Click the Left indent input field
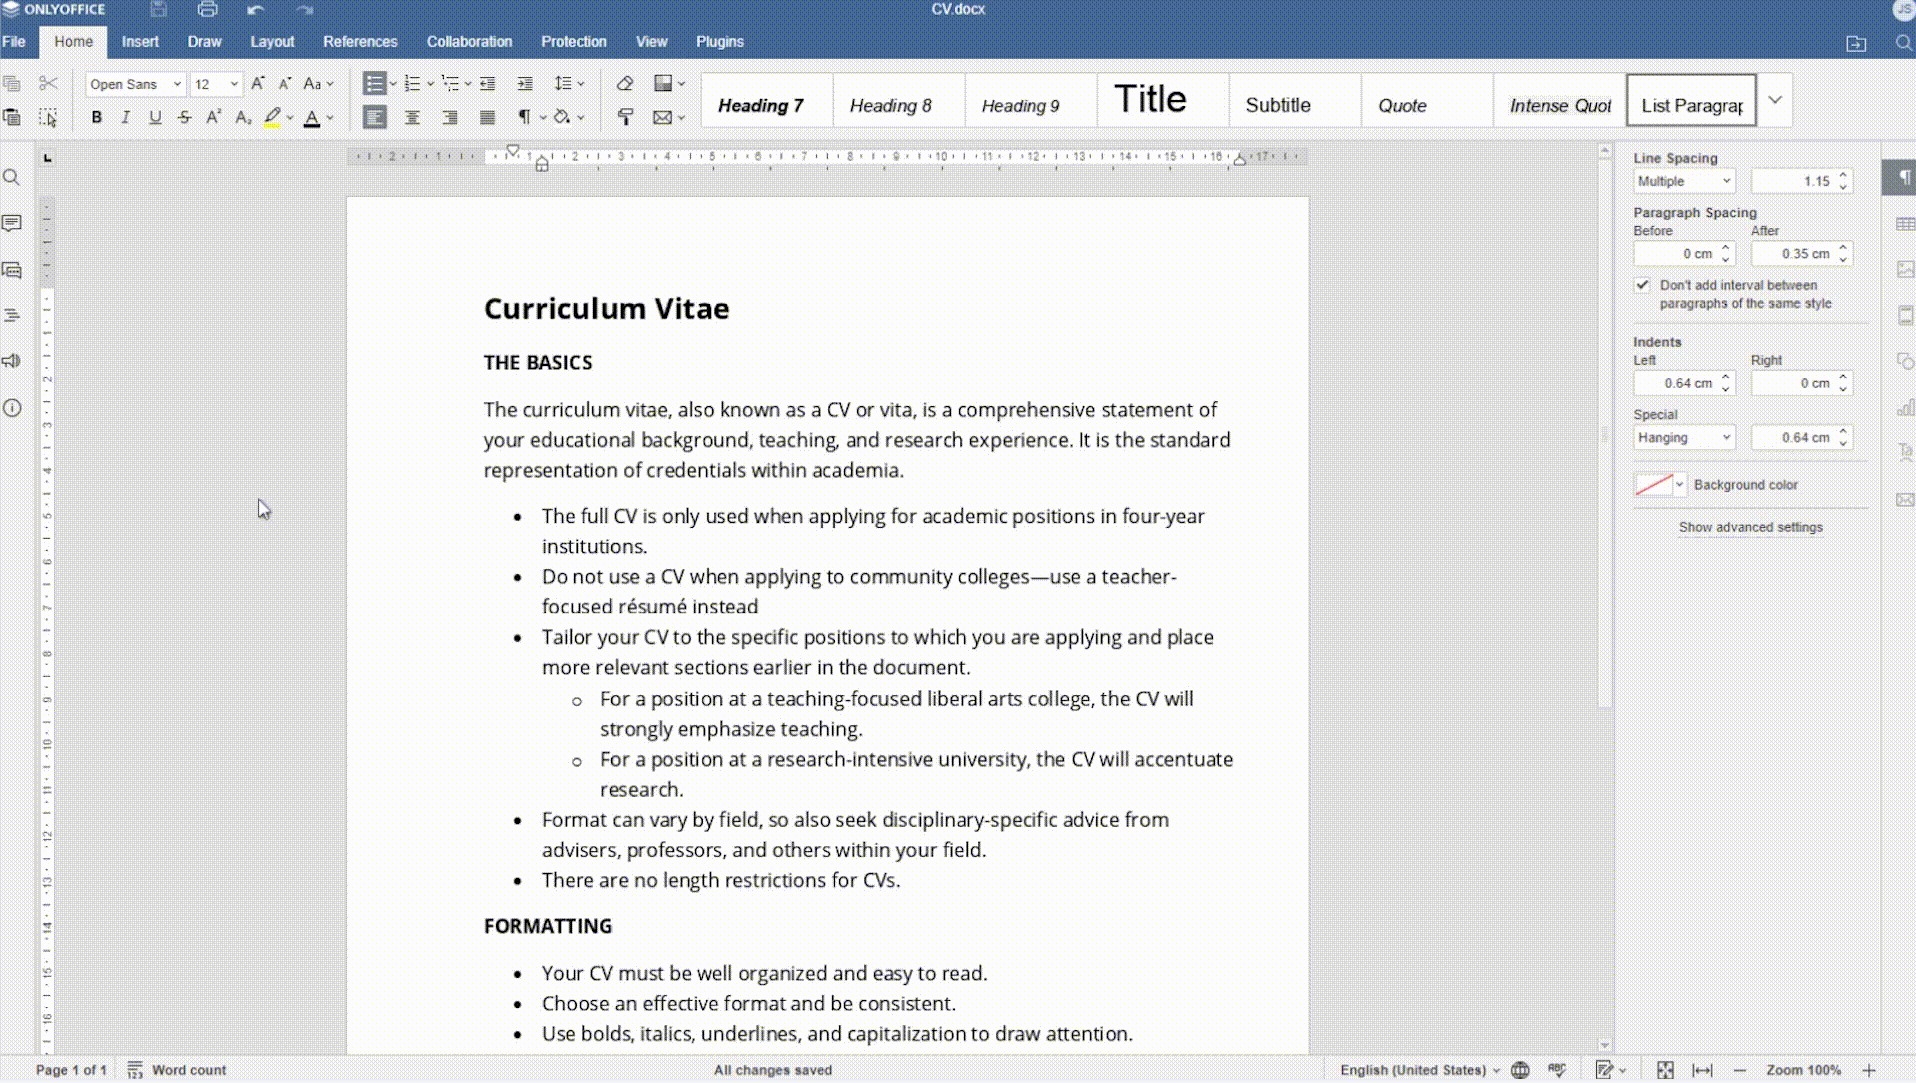Screen dimensions: 1916x1083 pyautogui.click(x=1677, y=384)
